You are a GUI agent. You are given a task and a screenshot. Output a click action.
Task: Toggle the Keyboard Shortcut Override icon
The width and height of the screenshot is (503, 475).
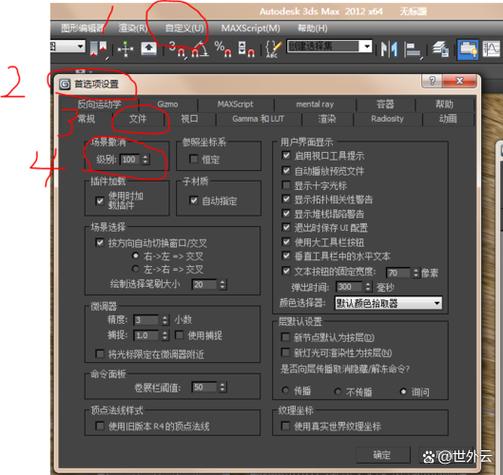click(x=149, y=49)
